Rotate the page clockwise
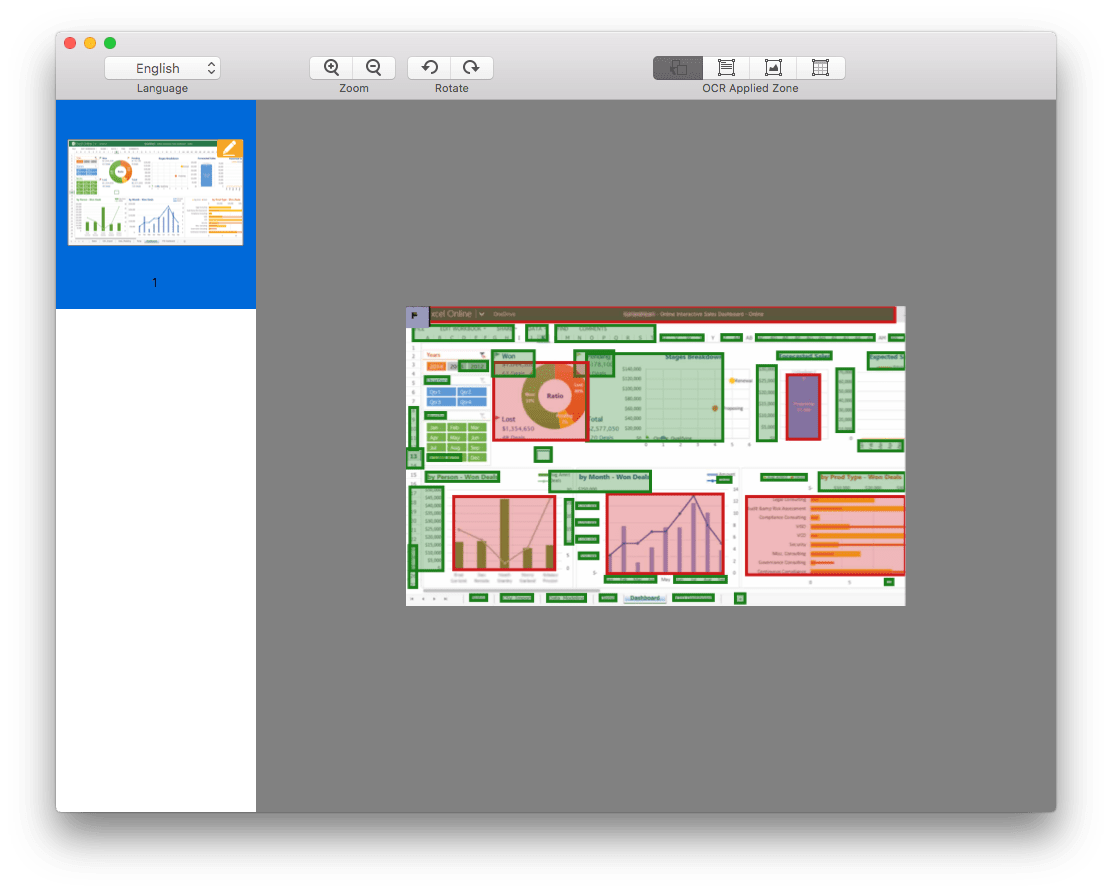1112x892 pixels. click(x=472, y=67)
